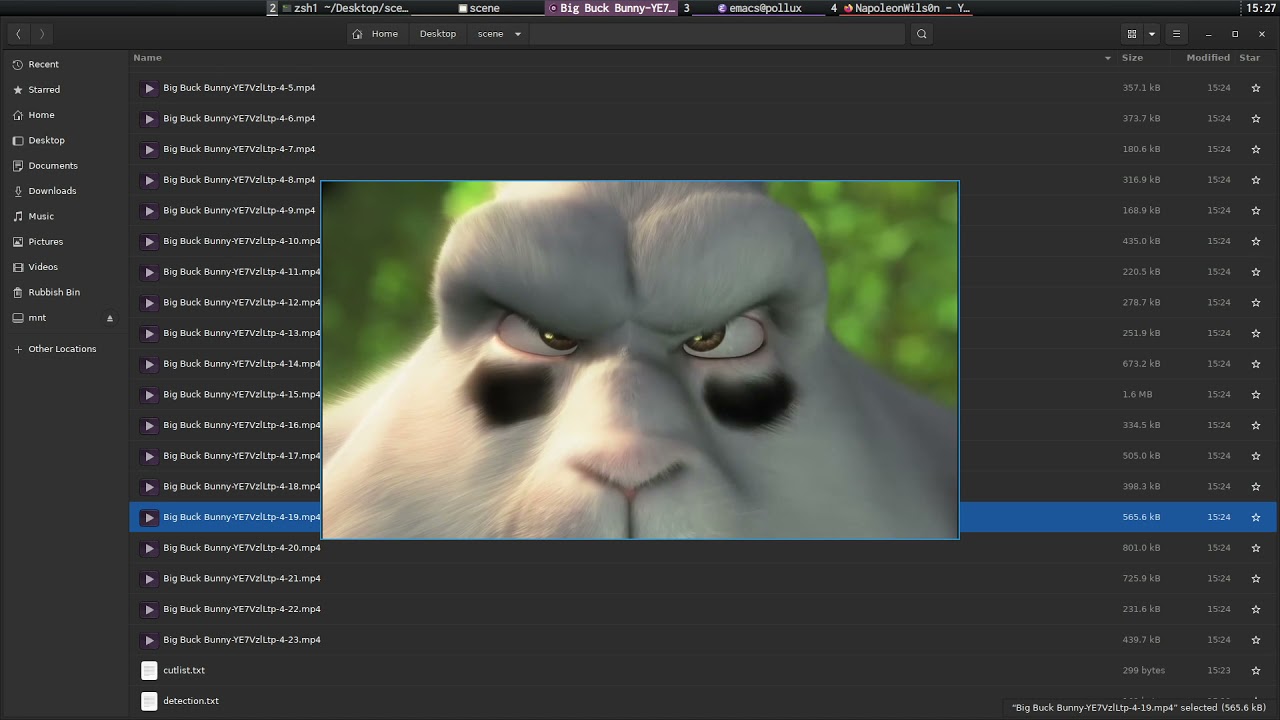This screenshot has width=1280, height=720.
Task: Click workspace number 3 in the top bar
Action: point(687,8)
